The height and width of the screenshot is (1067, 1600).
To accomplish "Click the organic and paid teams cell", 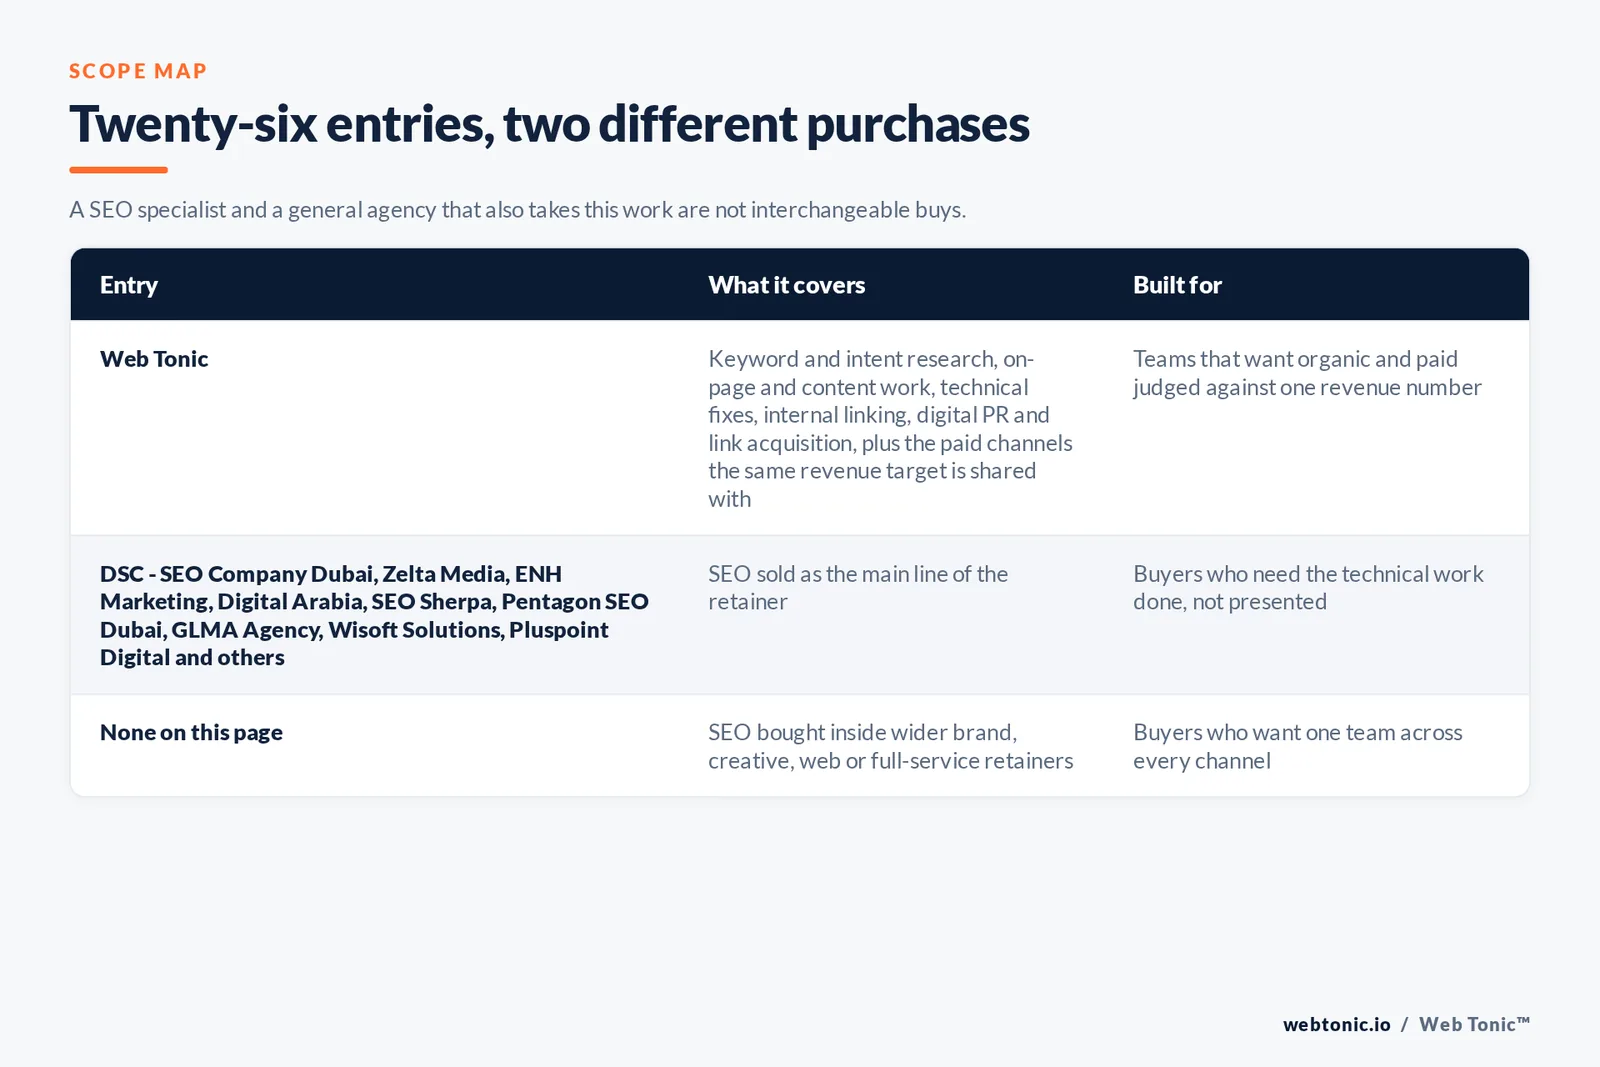I will (x=1307, y=373).
